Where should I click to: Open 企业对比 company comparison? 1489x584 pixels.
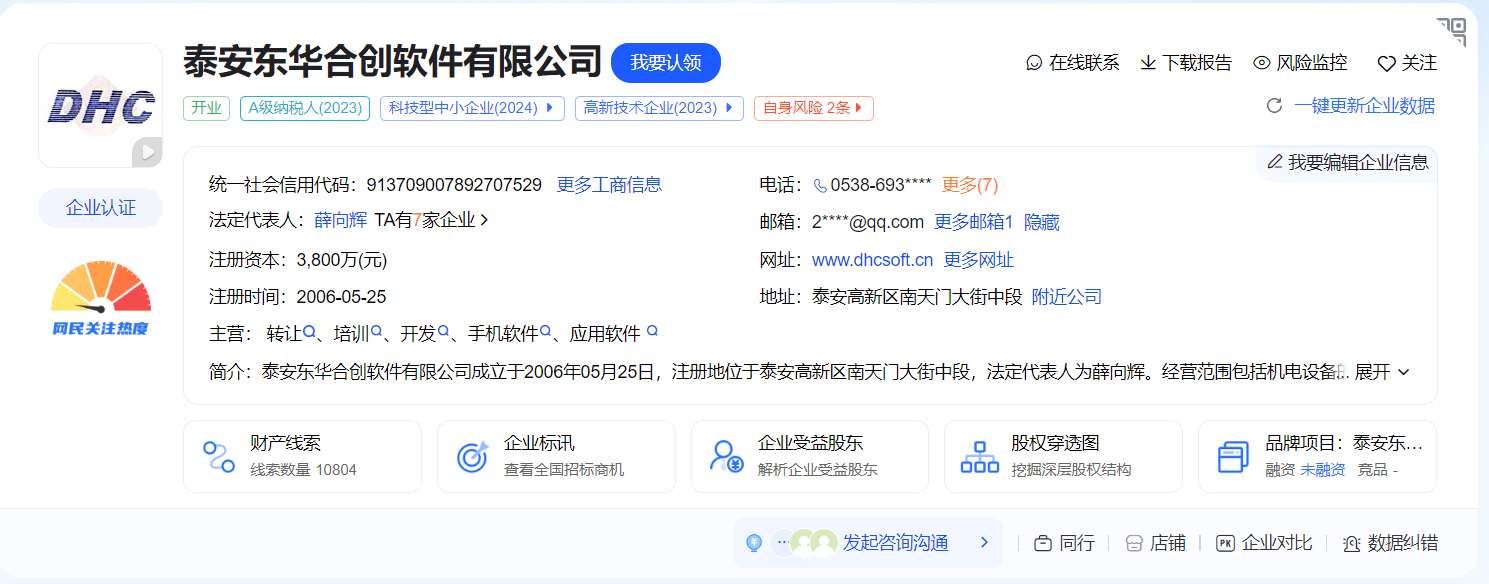click(1264, 543)
